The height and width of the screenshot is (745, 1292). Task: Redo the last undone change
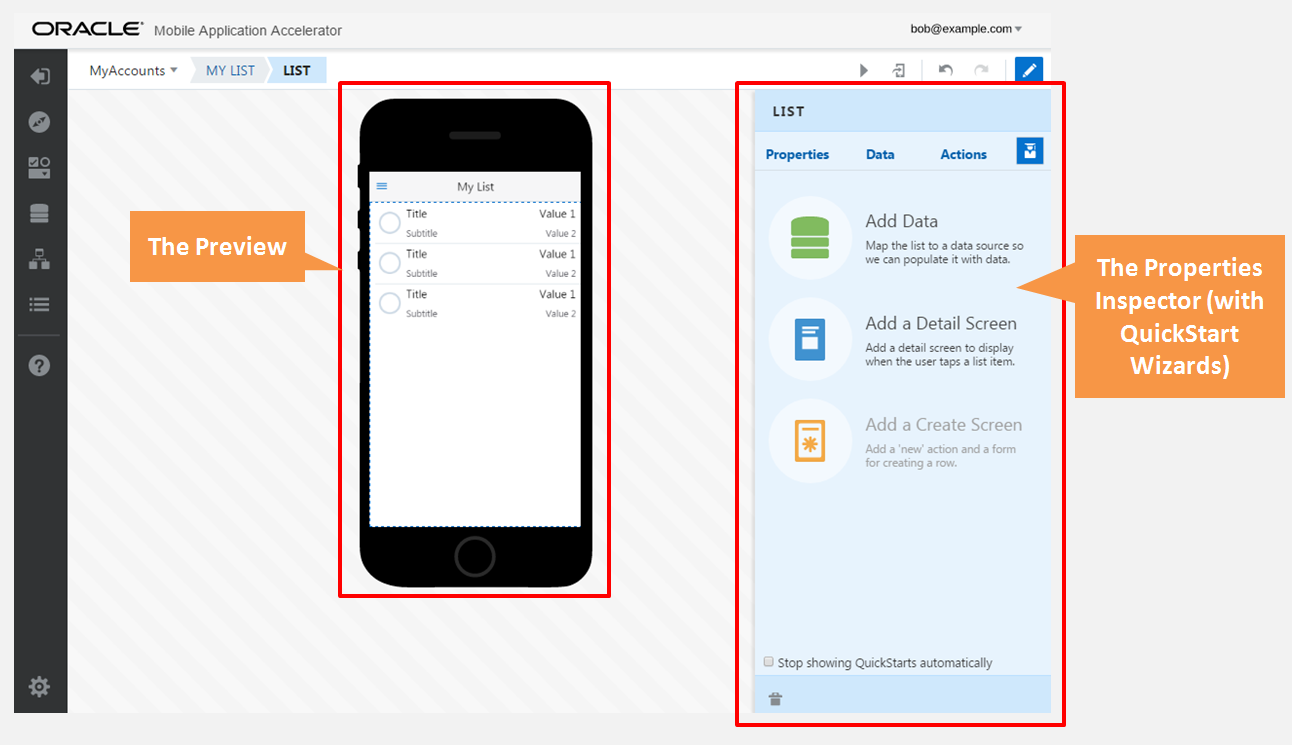point(981,70)
